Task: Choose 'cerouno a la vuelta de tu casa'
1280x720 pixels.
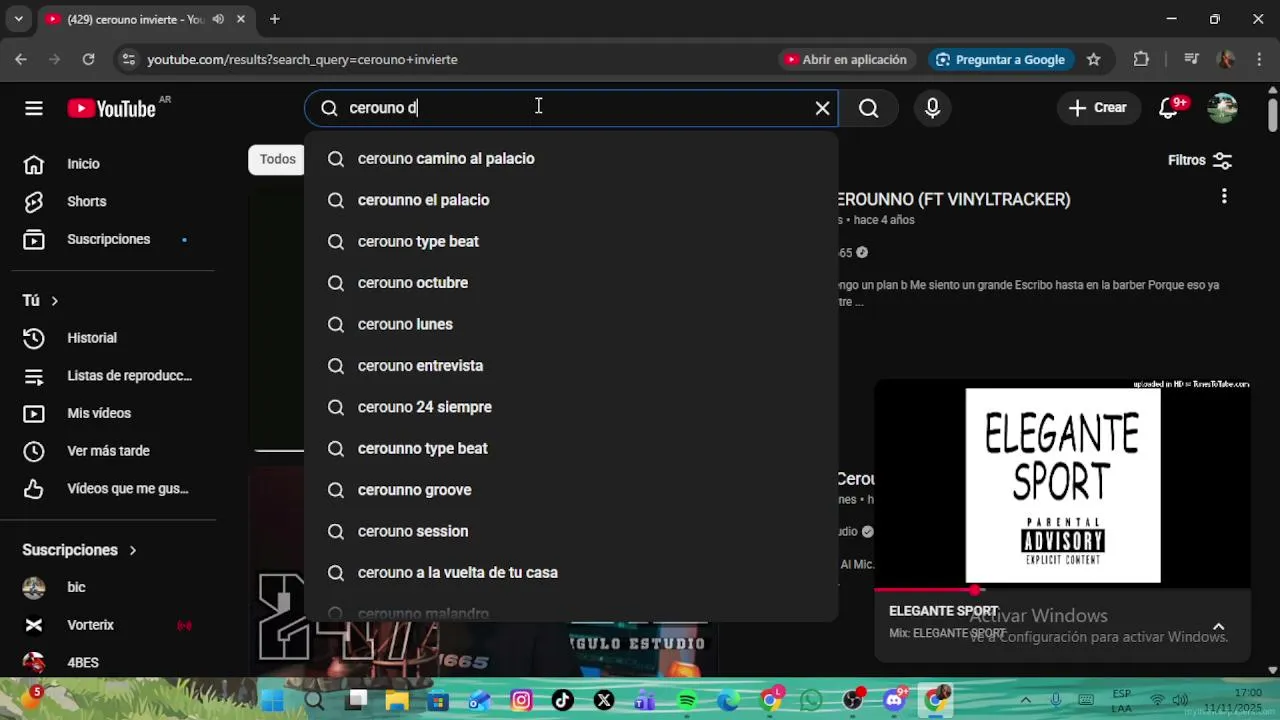Action: [571, 573]
